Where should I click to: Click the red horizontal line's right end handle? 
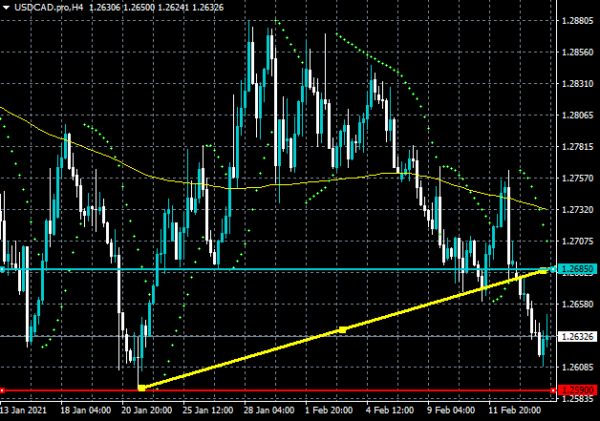click(553, 390)
